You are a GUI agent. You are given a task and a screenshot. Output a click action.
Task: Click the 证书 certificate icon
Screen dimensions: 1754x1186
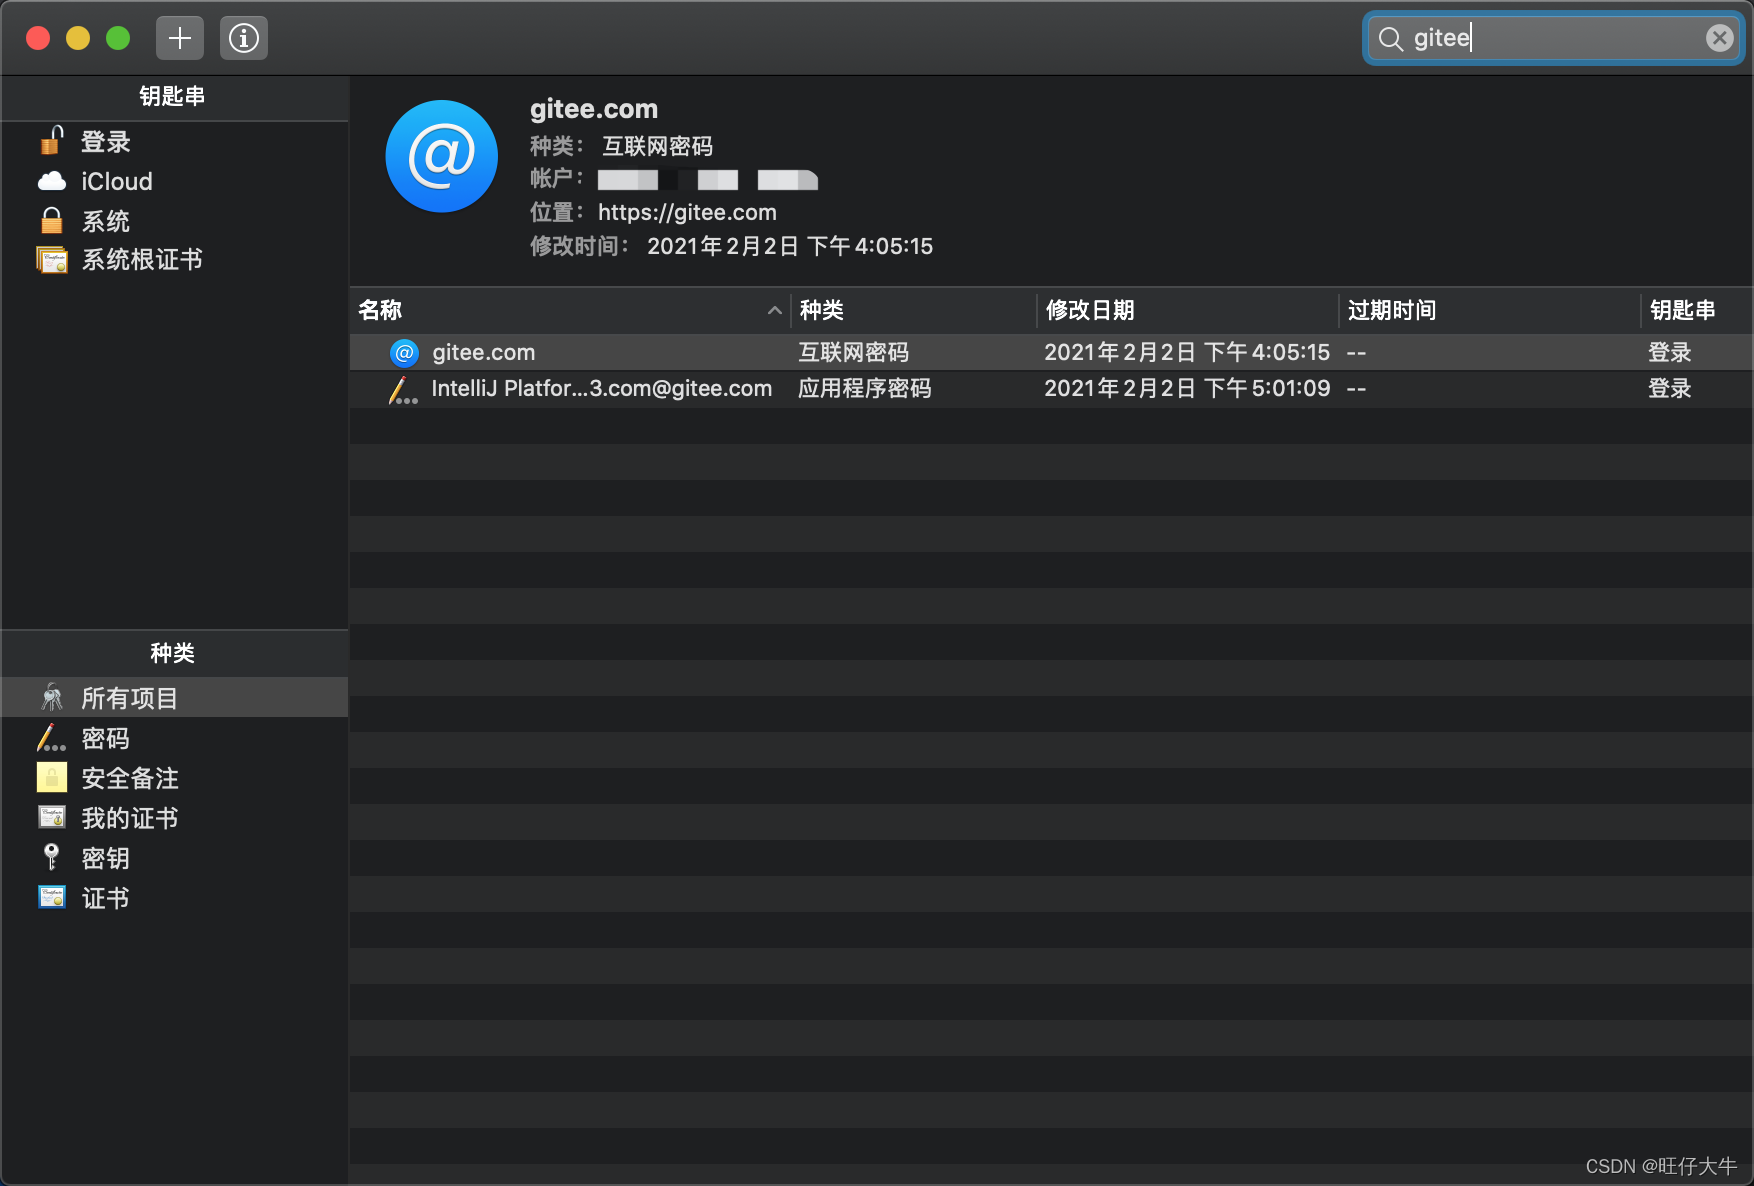[52, 897]
